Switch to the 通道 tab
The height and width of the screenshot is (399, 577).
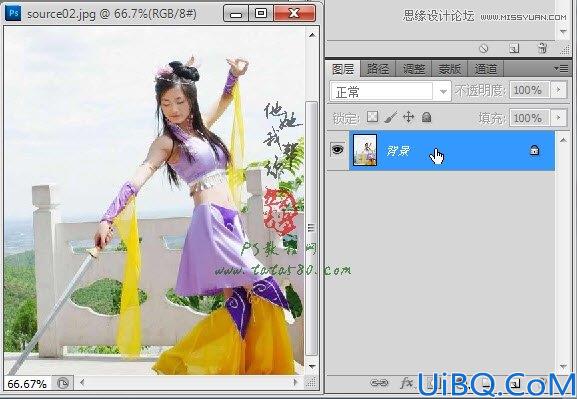485,69
